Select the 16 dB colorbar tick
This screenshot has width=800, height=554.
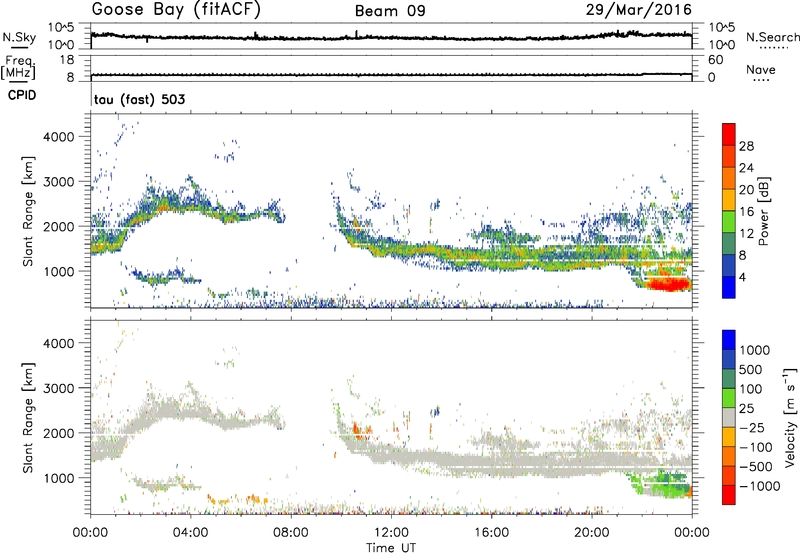pos(746,212)
